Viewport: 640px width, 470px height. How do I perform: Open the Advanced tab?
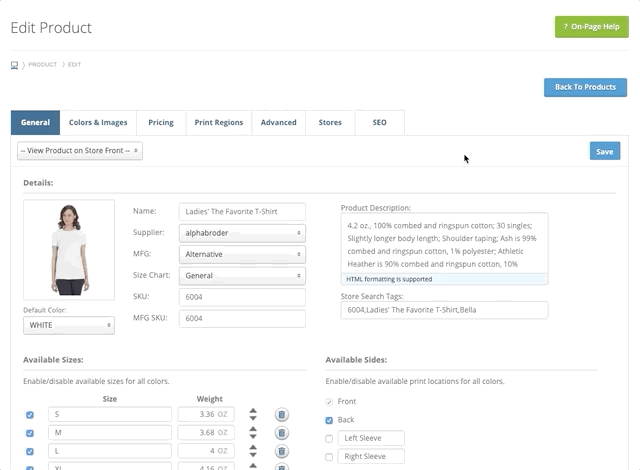tap(279, 122)
